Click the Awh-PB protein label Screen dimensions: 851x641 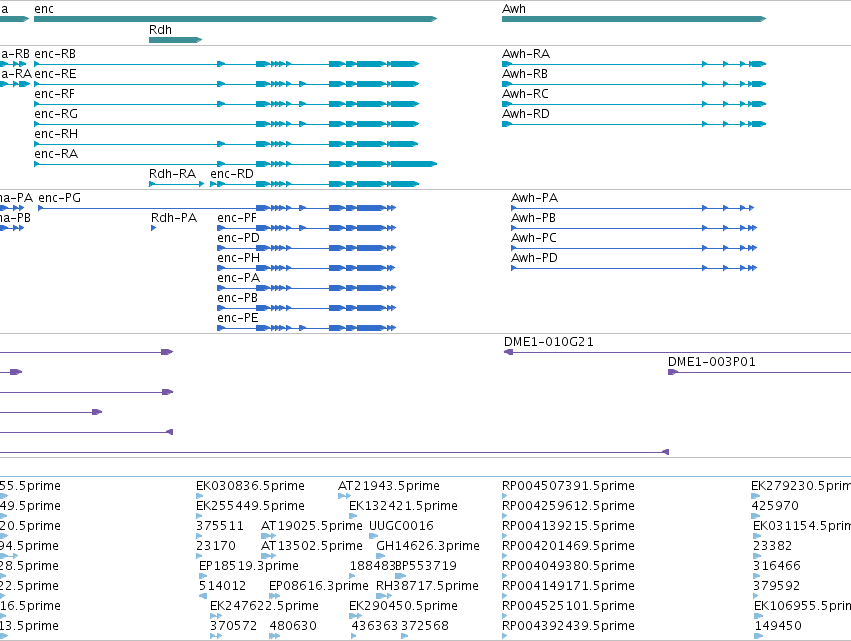(x=534, y=218)
